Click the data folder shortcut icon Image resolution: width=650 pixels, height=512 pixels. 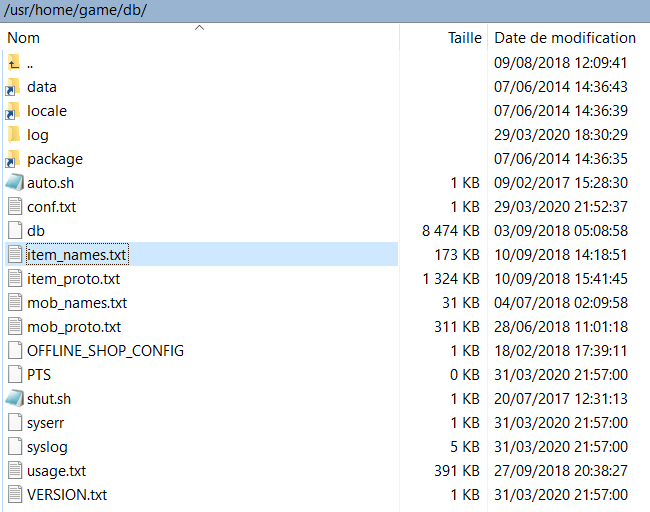coord(13,87)
